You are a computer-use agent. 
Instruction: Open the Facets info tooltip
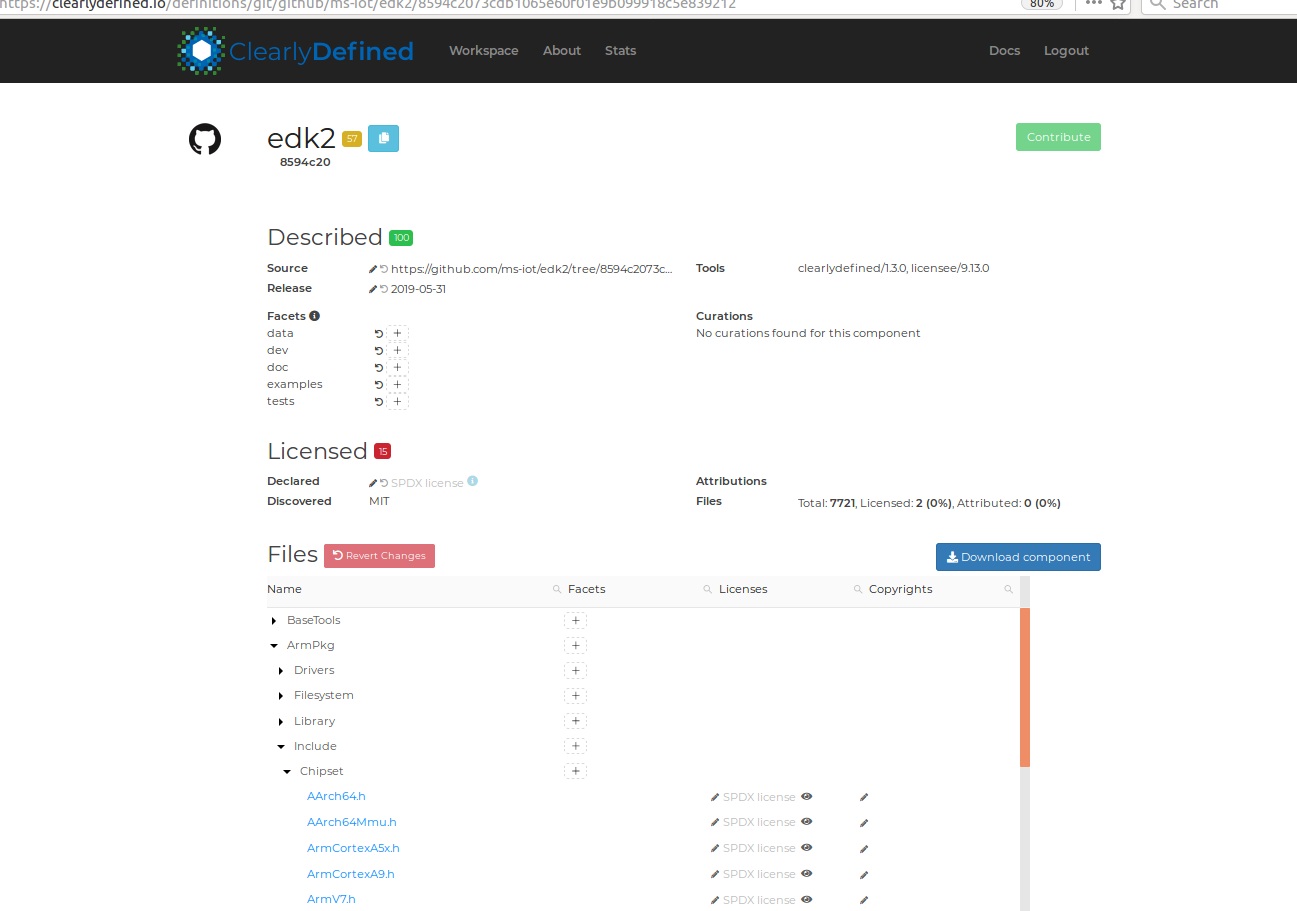(x=316, y=314)
